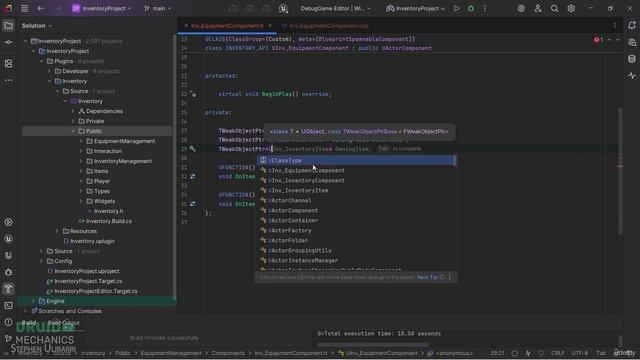
Task: Open the AI Assistant swirl icon
Action: click(x=521, y=8)
